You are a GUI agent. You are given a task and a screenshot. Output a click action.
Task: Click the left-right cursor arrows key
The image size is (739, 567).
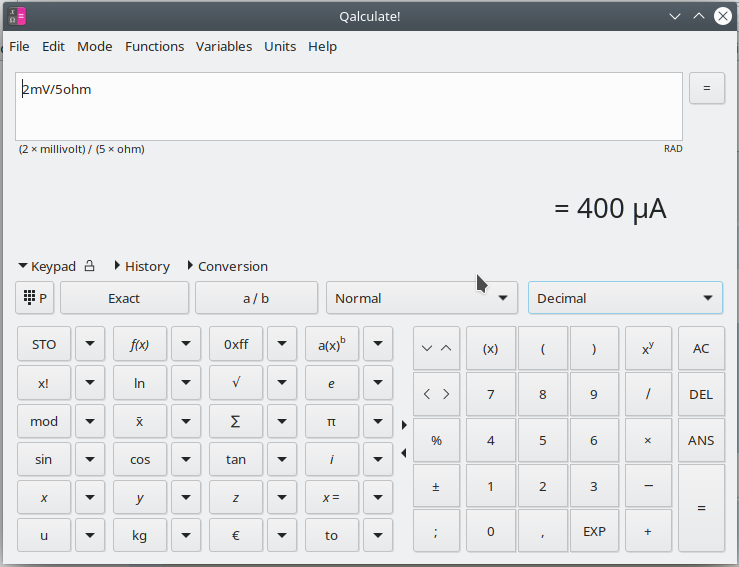436,394
